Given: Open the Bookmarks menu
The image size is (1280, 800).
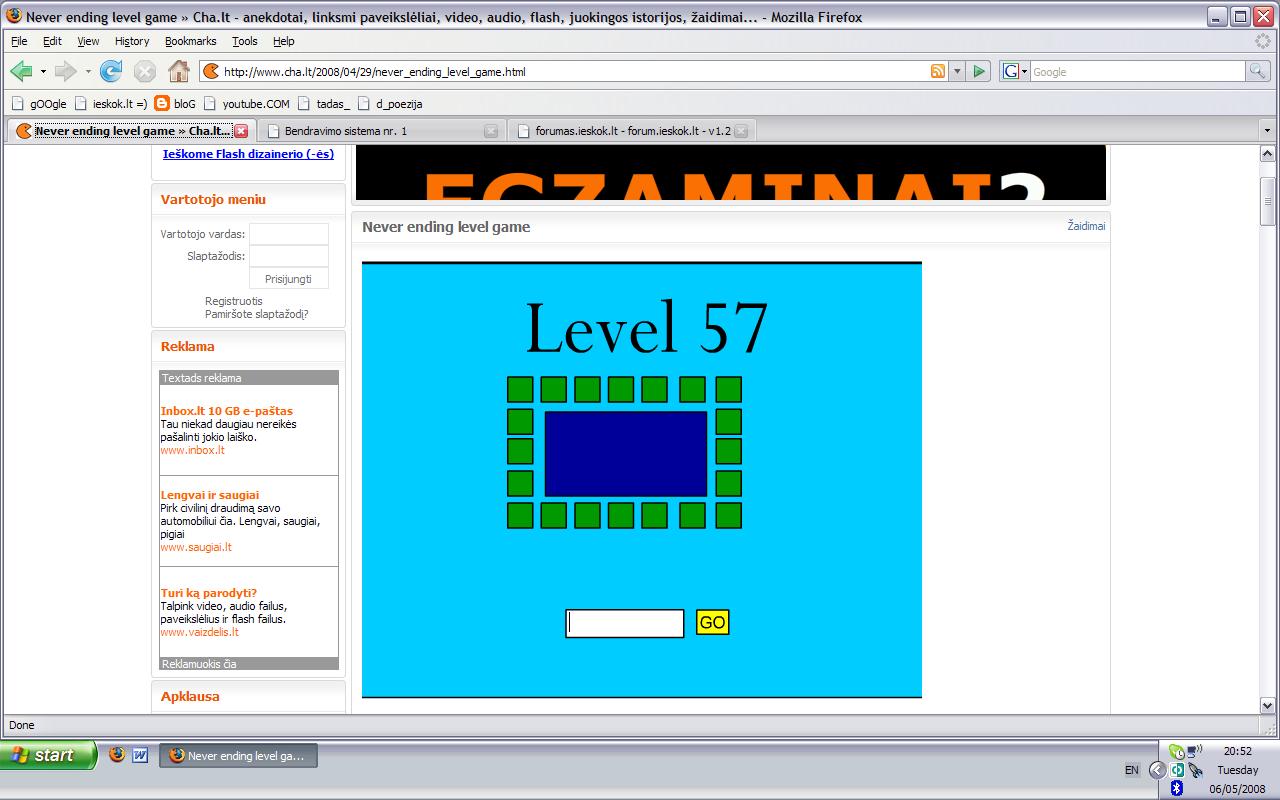Looking at the screenshot, I should click(190, 41).
